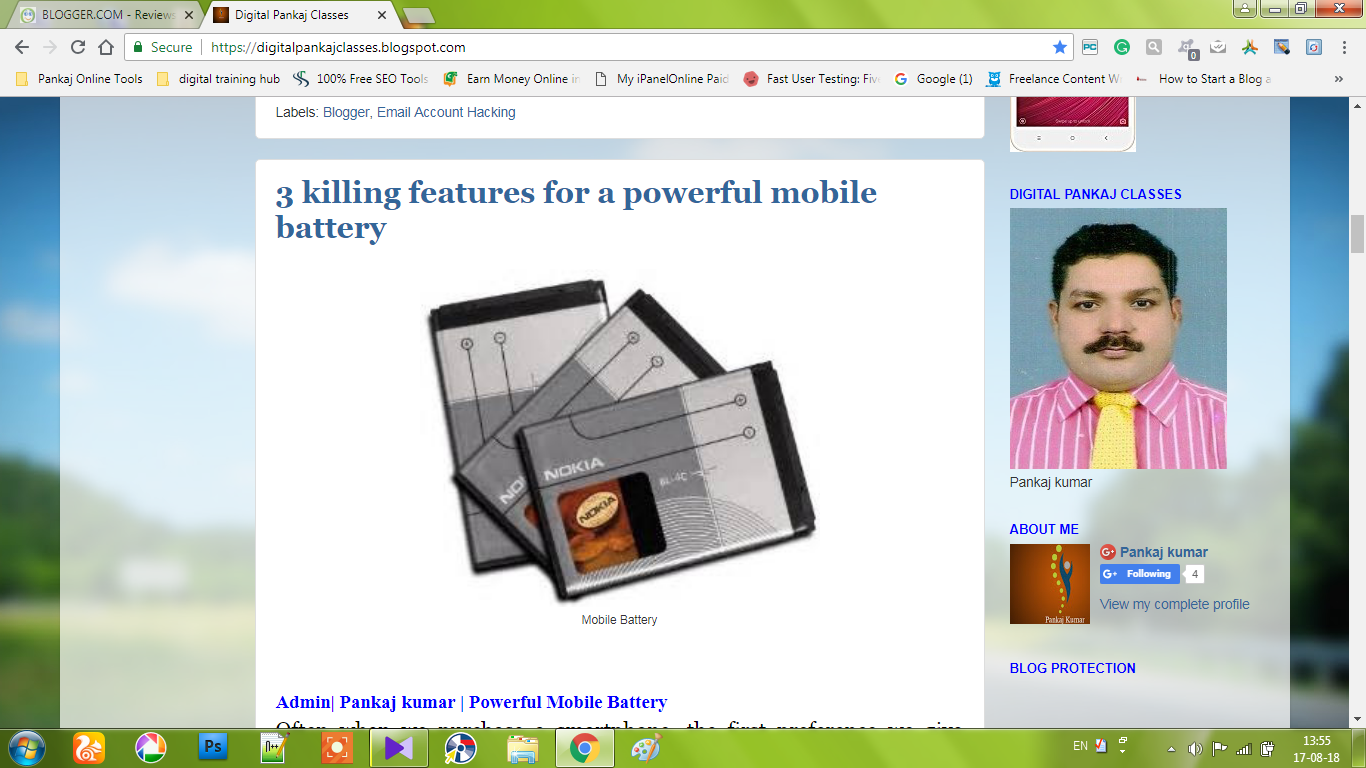Open the How to Start a Blog bookmark
Image resolution: width=1366 pixels, height=768 pixels.
(x=1204, y=78)
